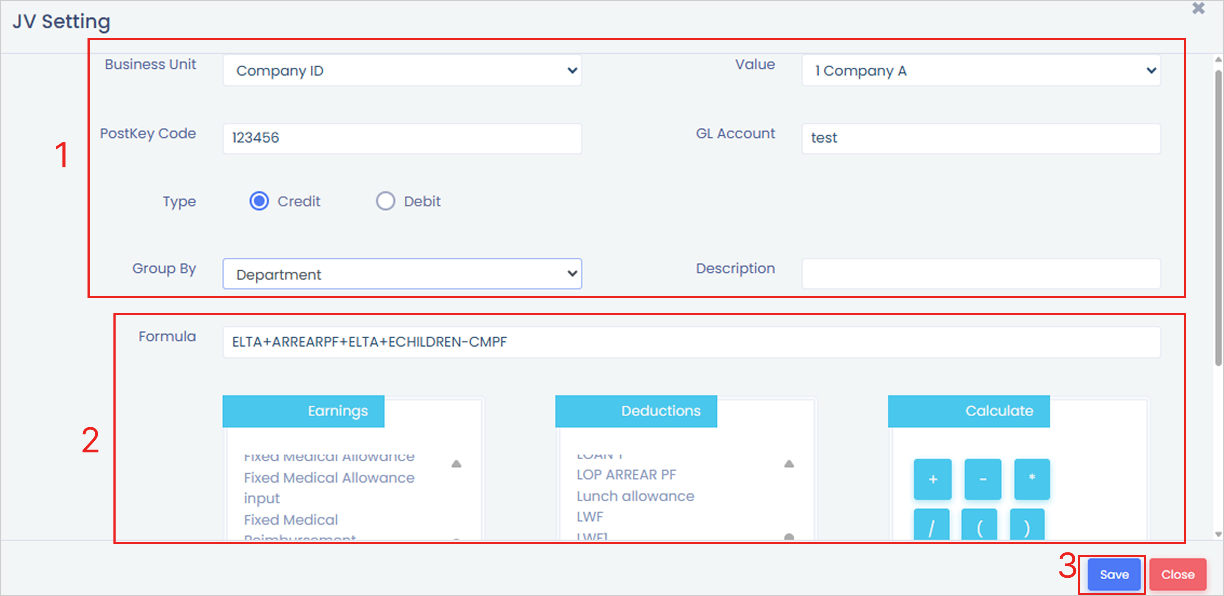Click the open parenthesis button
This screenshot has width=1224, height=596.
click(980, 527)
